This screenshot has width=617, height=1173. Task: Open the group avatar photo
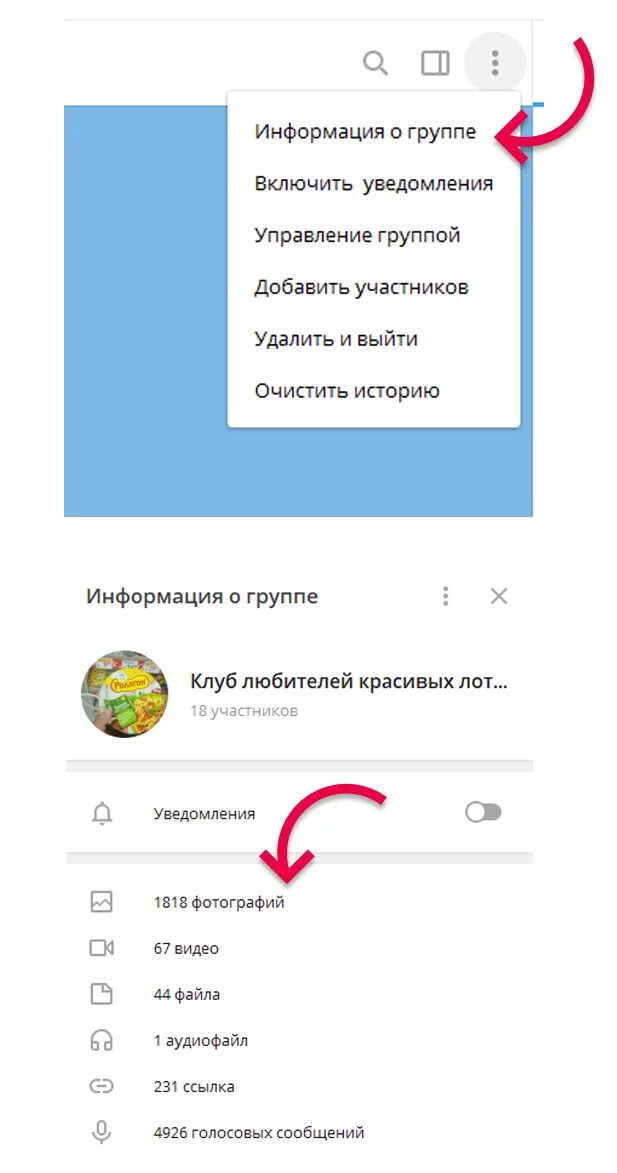click(124, 693)
